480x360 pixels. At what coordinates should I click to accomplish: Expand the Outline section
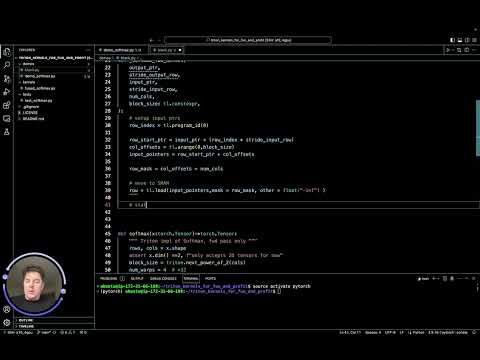click(55, 320)
